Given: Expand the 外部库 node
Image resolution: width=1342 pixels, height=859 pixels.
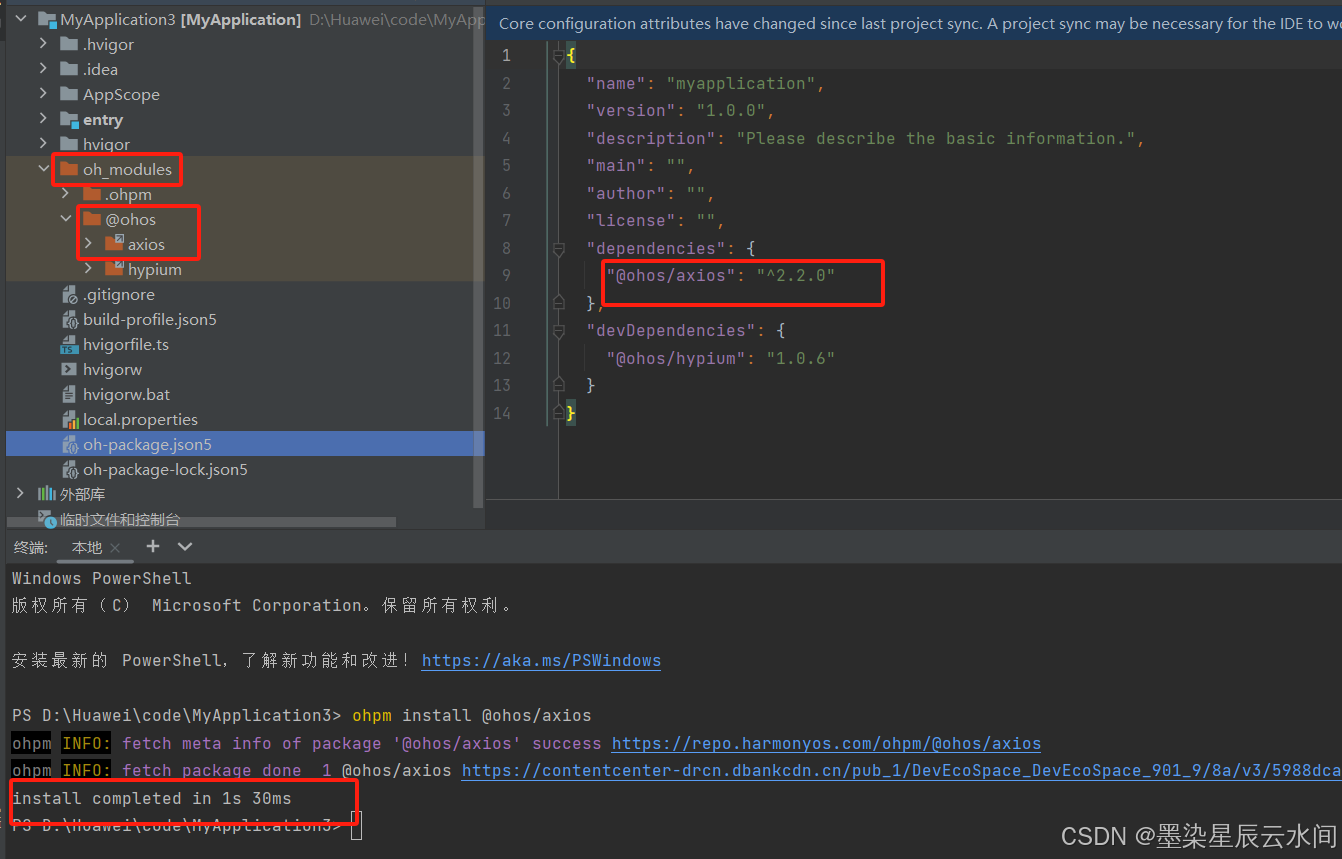Looking at the screenshot, I should click(x=21, y=494).
